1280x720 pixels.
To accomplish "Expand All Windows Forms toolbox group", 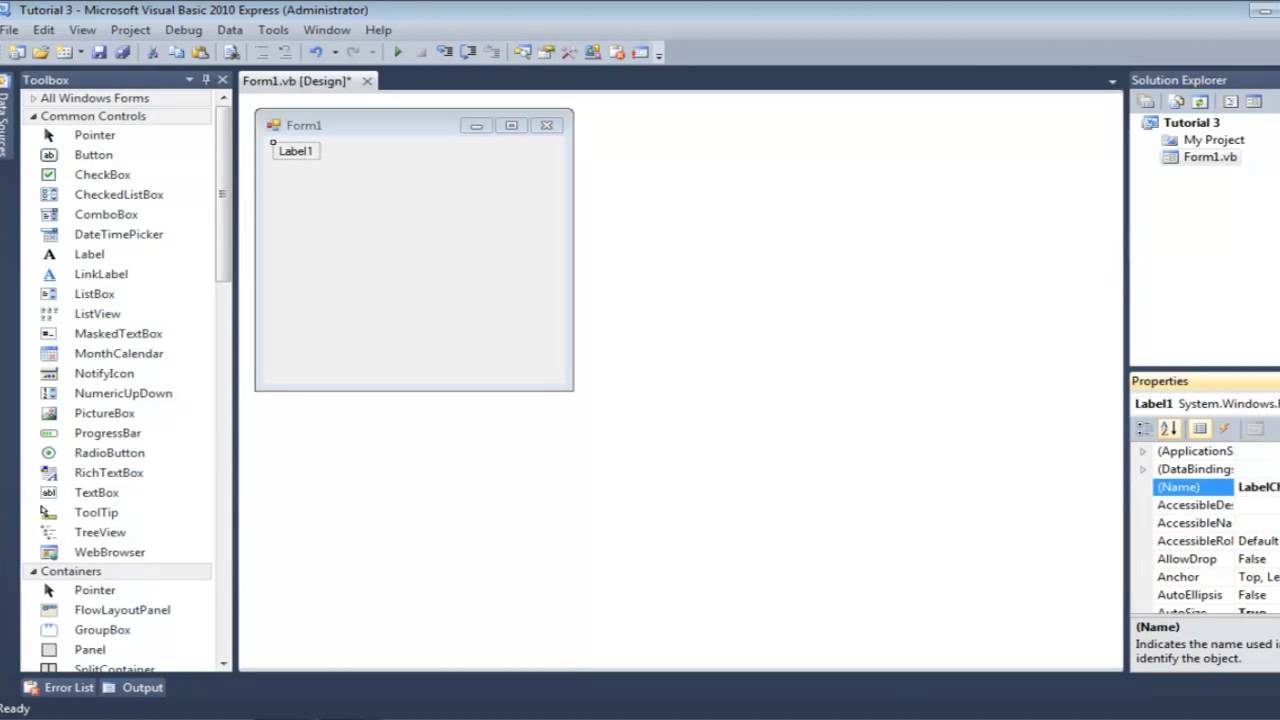I will tap(33, 98).
